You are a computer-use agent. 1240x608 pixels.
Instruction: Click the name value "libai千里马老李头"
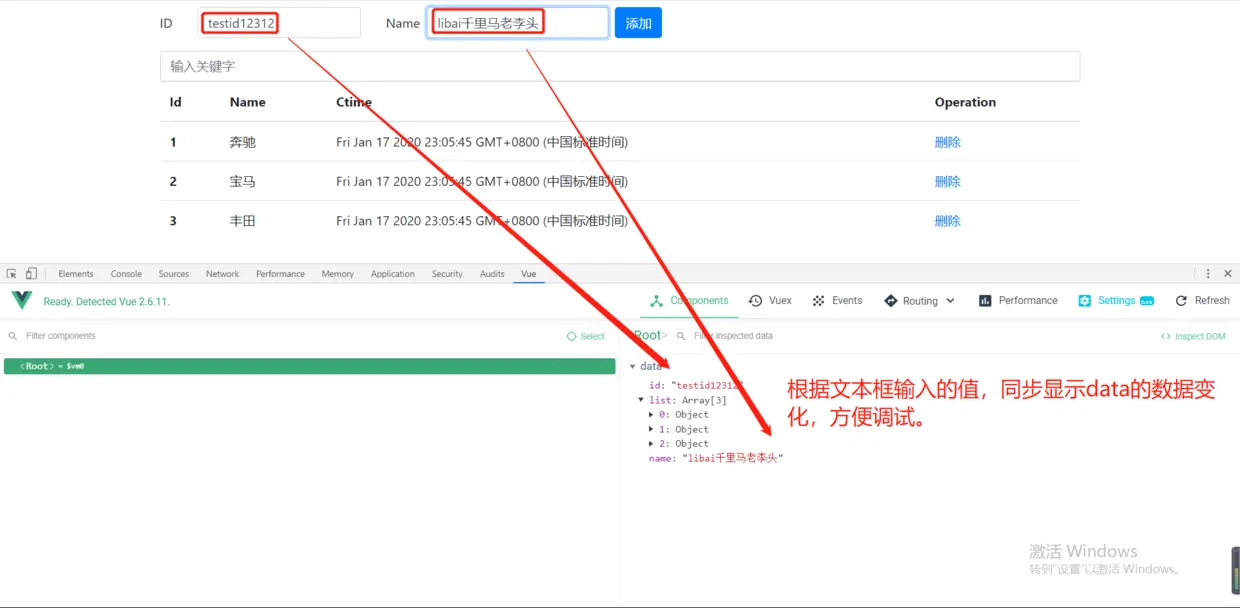click(732, 458)
